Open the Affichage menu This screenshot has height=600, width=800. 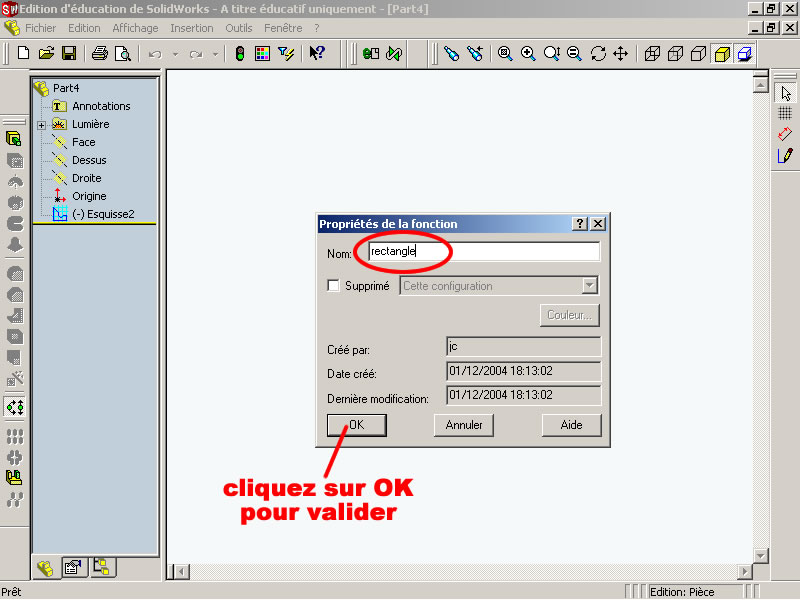point(135,28)
